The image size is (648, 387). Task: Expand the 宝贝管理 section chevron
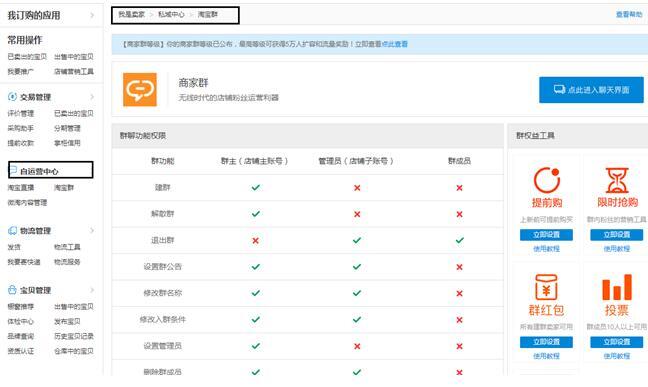(92, 290)
